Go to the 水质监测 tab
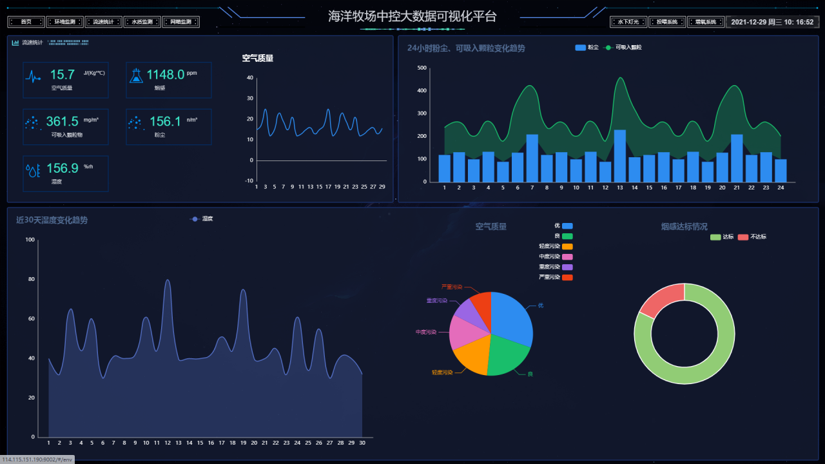 [142, 21]
